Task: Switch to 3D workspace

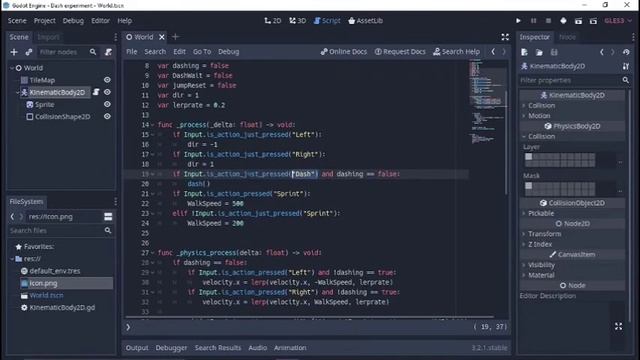Action: pos(298,20)
